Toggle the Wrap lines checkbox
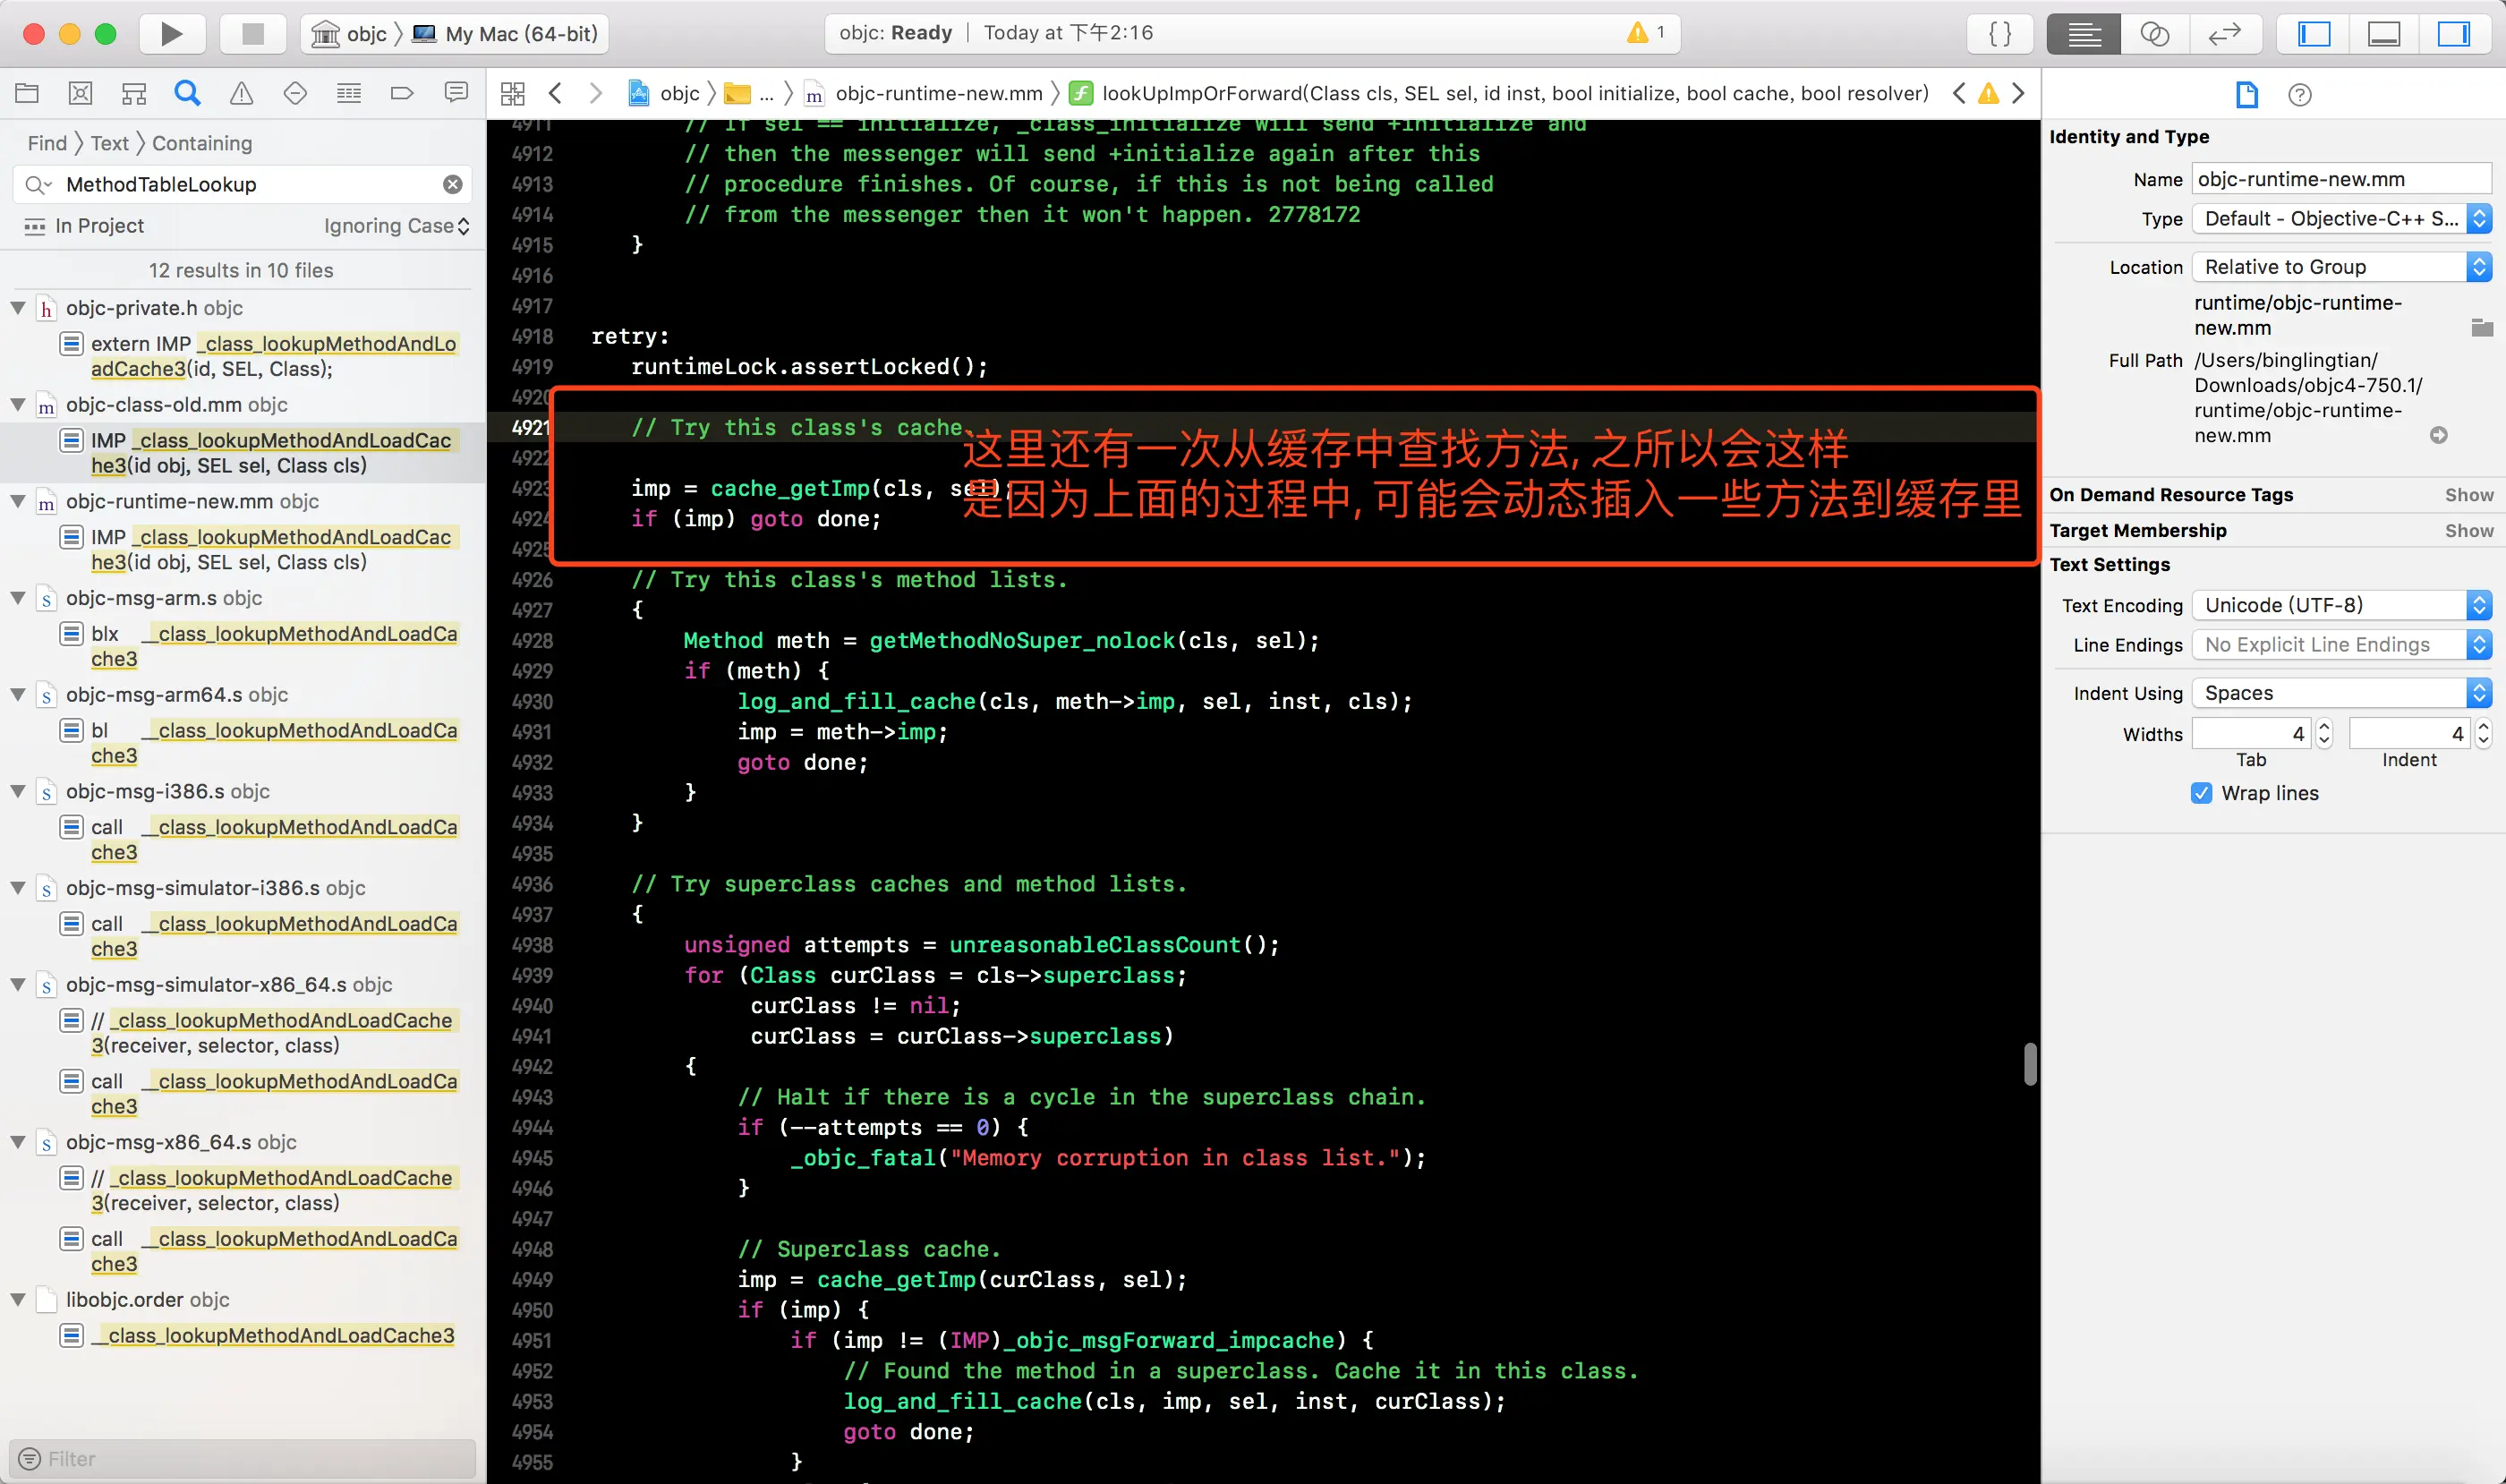This screenshot has height=1484, width=2506. [2201, 793]
